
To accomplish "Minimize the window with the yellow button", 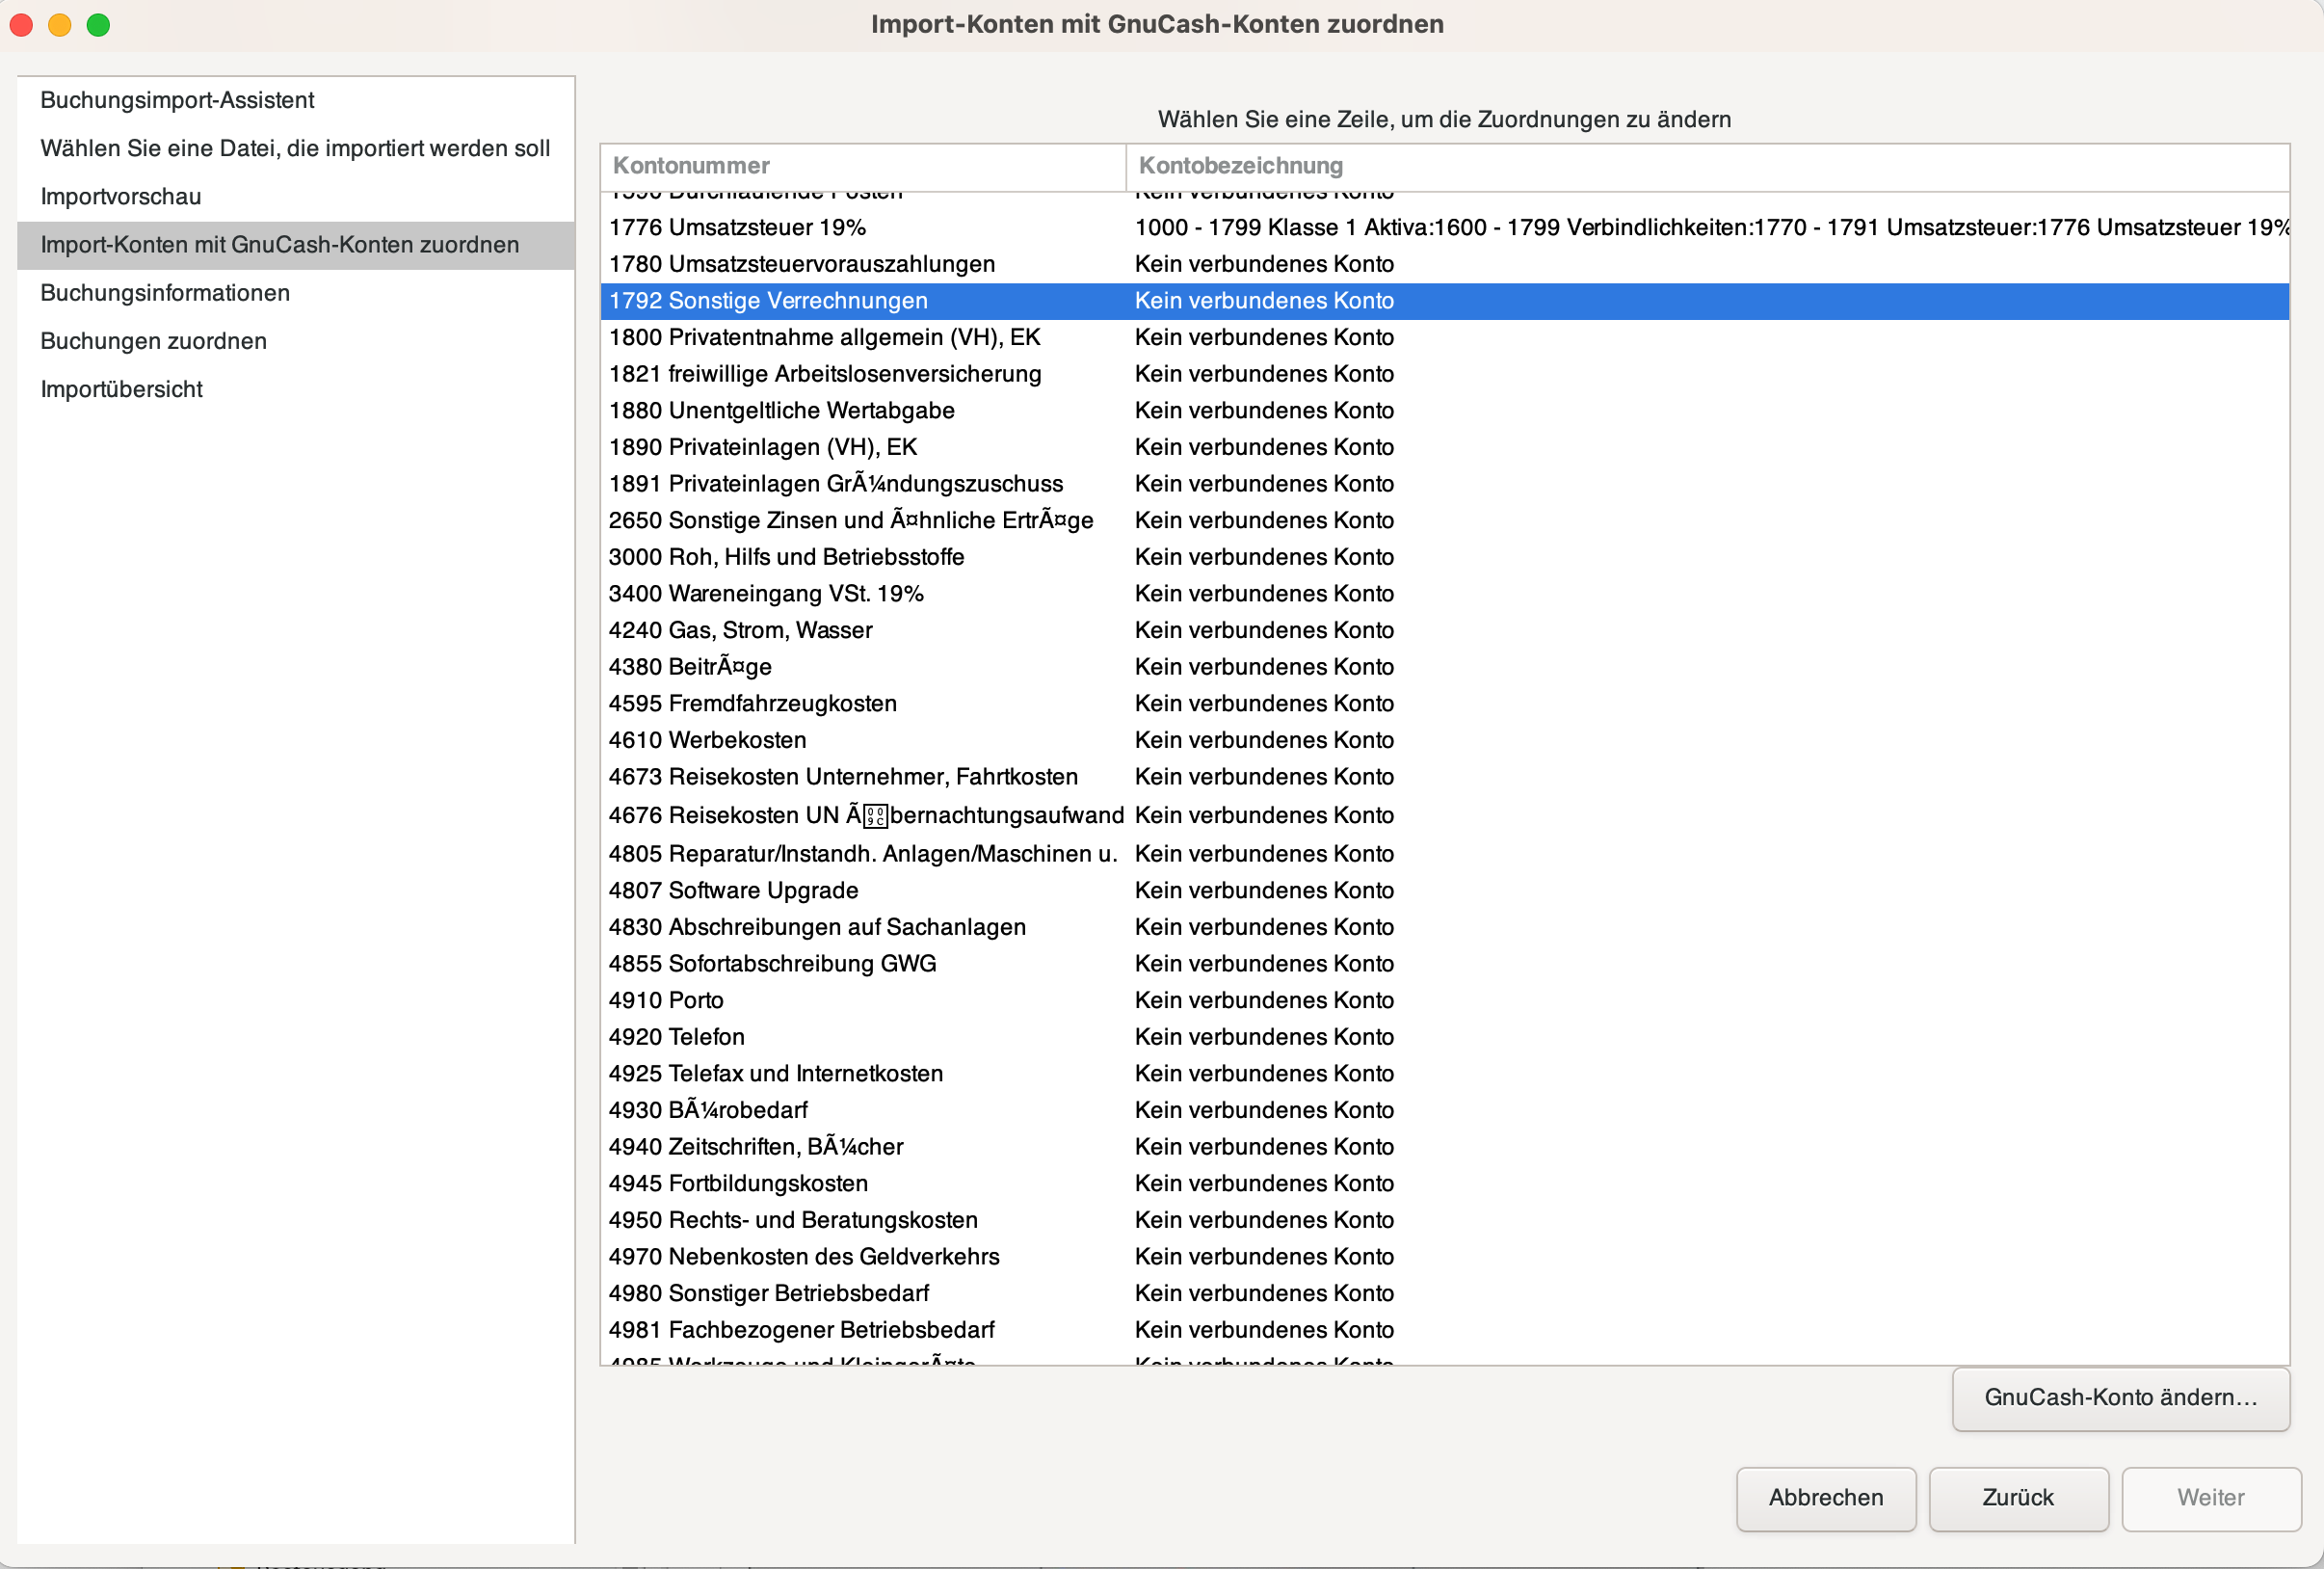I will point(60,24).
